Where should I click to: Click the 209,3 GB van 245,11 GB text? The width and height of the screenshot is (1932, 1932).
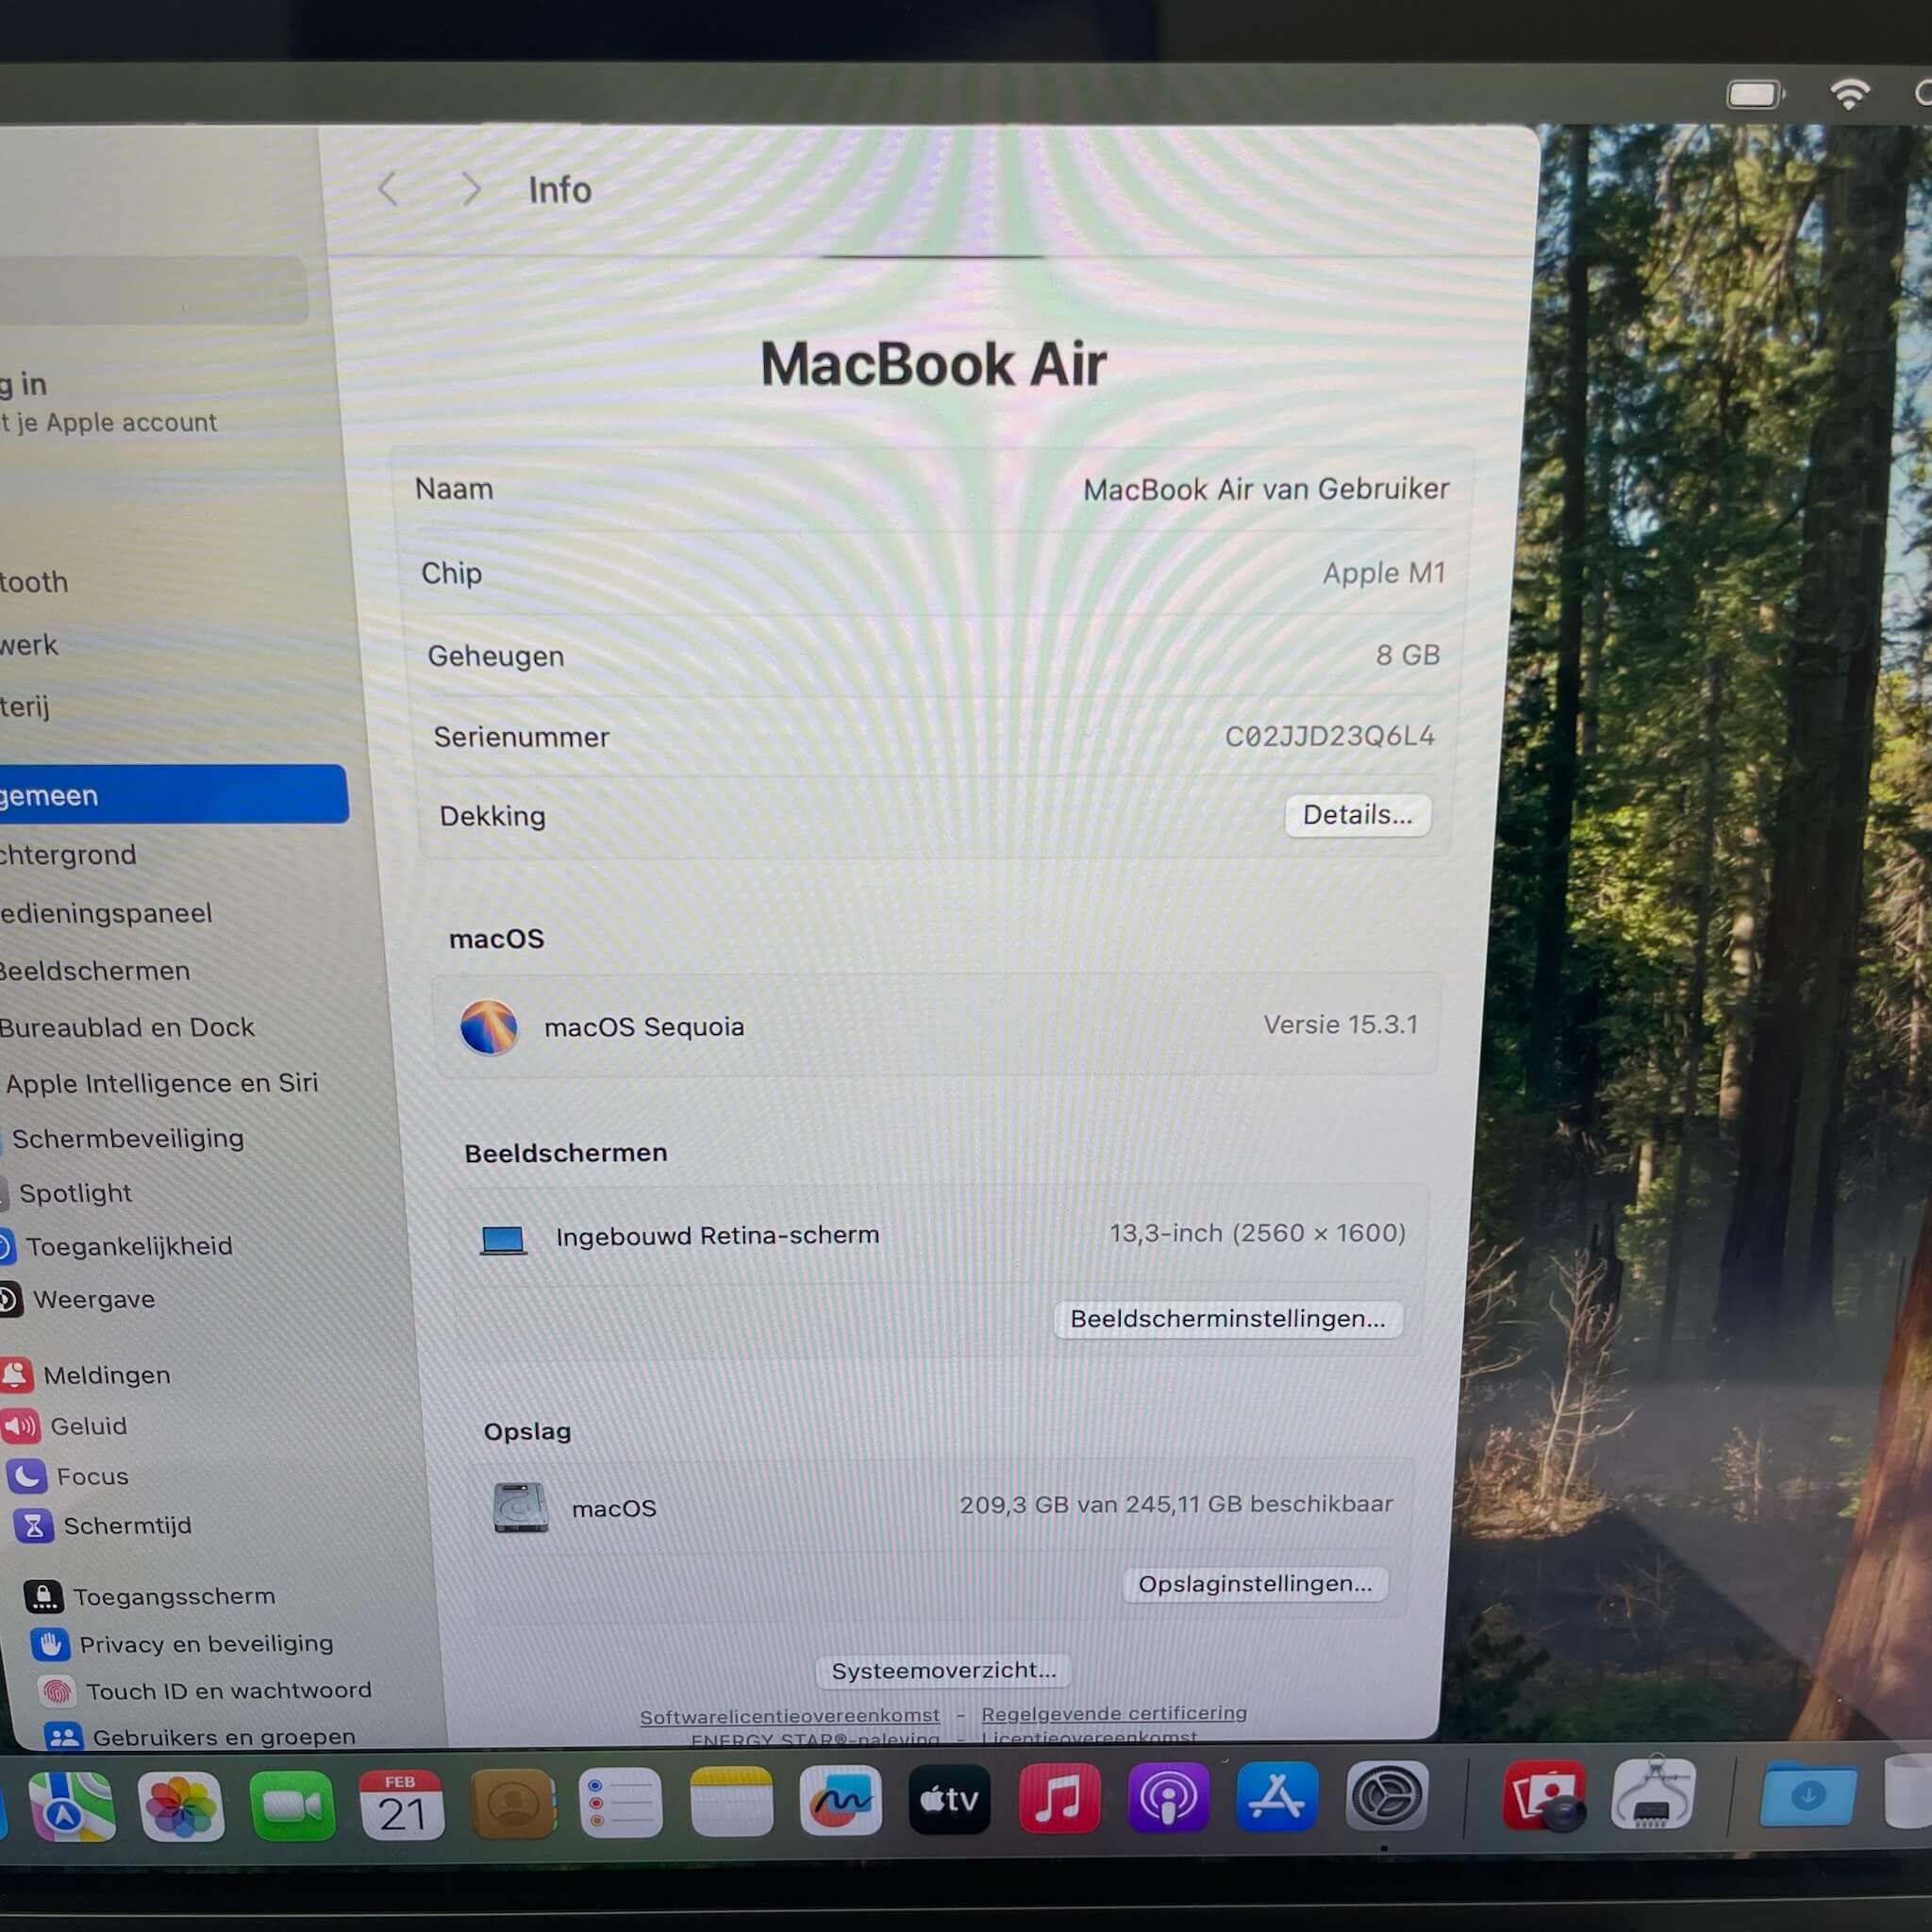[x=1176, y=1504]
